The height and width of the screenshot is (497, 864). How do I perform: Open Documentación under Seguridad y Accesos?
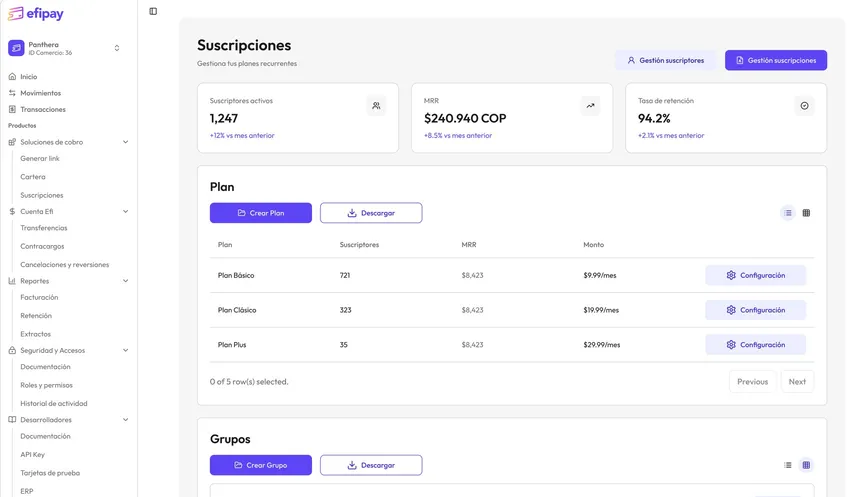click(45, 367)
